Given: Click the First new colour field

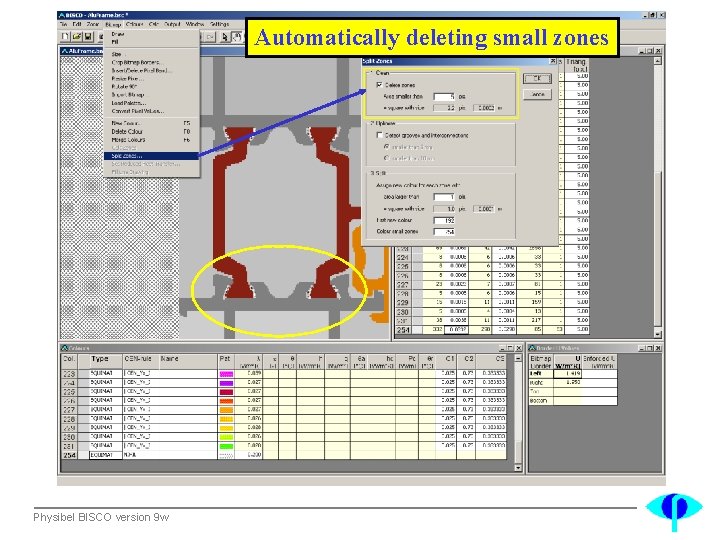Looking at the screenshot, I should 444,220.
